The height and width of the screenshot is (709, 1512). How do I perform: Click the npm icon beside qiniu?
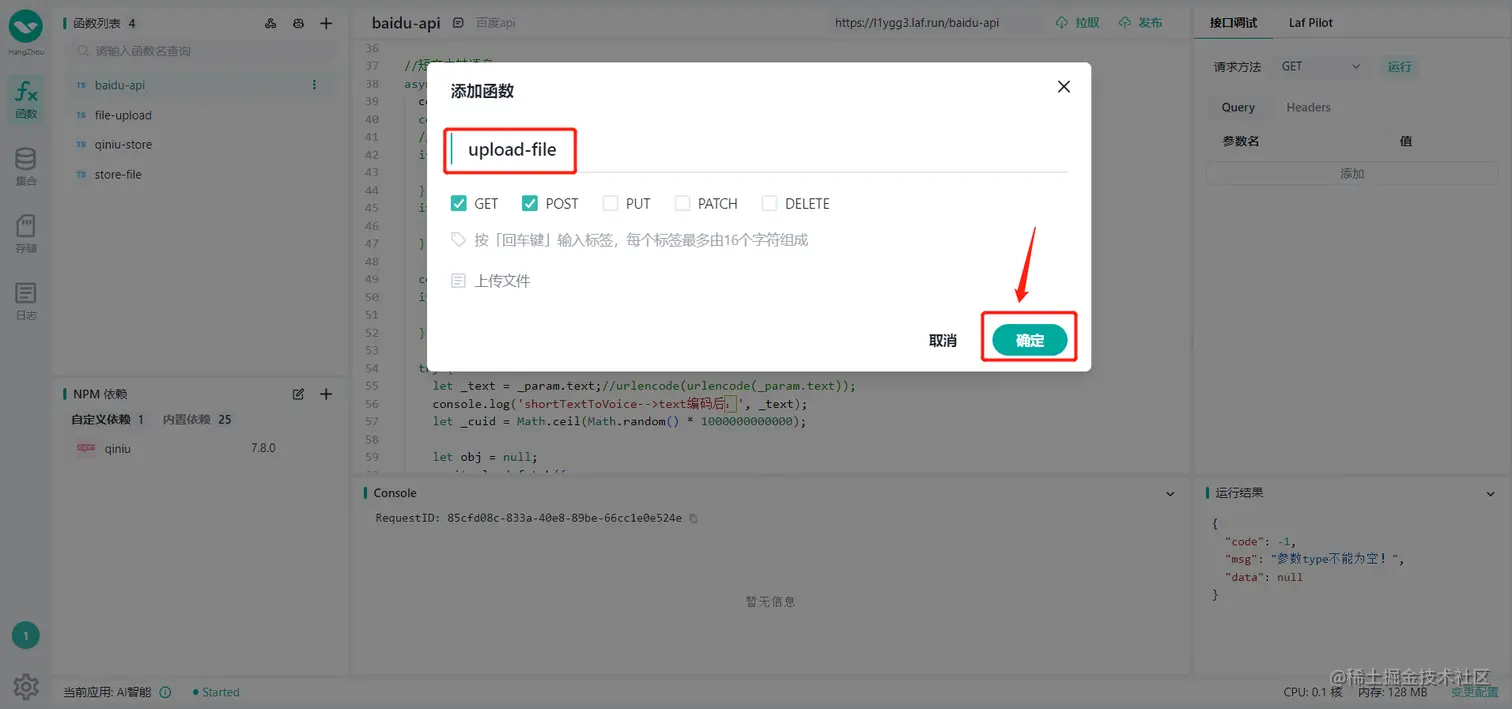coord(86,449)
